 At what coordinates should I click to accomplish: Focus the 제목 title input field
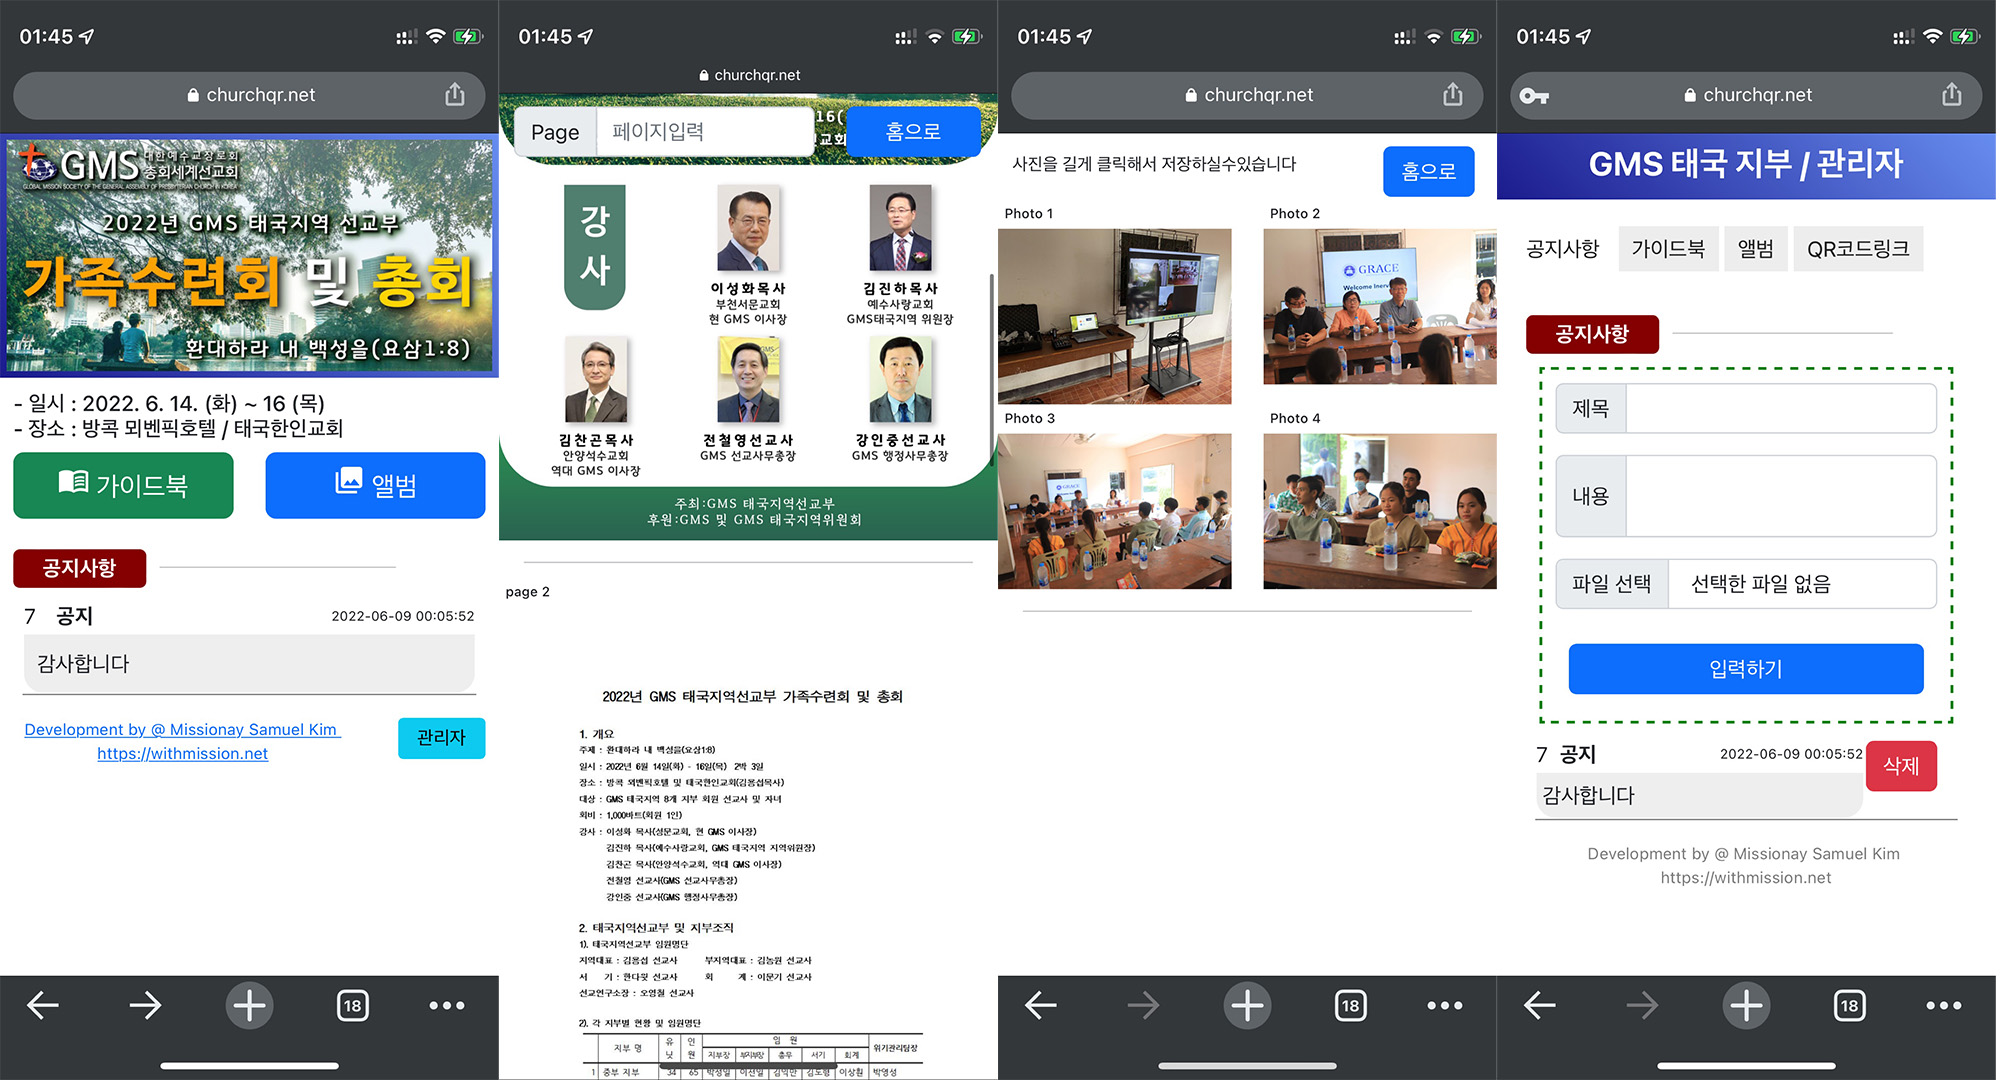pyautogui.click(x=1781, y=408)
